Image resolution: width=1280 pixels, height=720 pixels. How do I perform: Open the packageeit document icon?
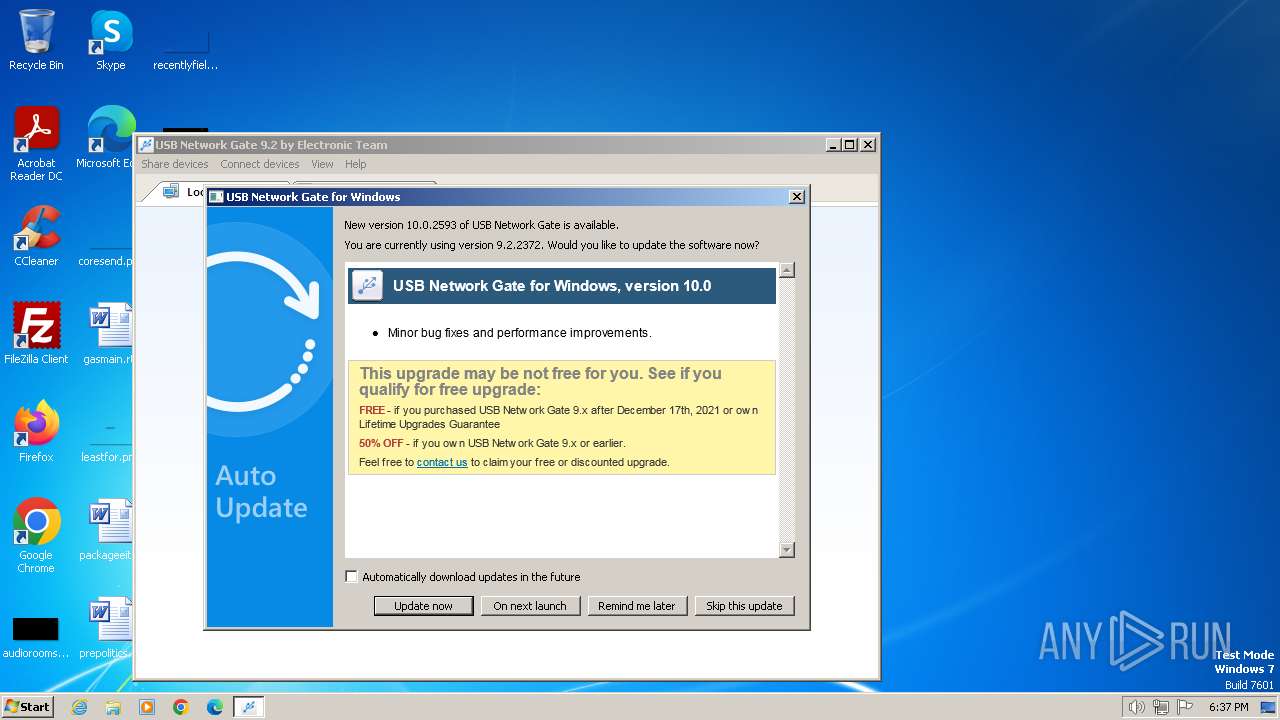[106, 530]
